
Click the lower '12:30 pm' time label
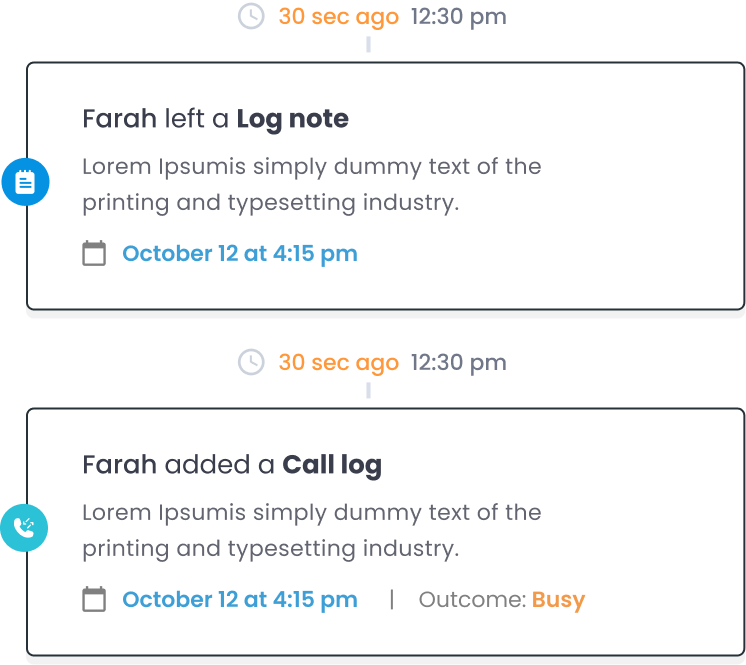pos(459,363)
